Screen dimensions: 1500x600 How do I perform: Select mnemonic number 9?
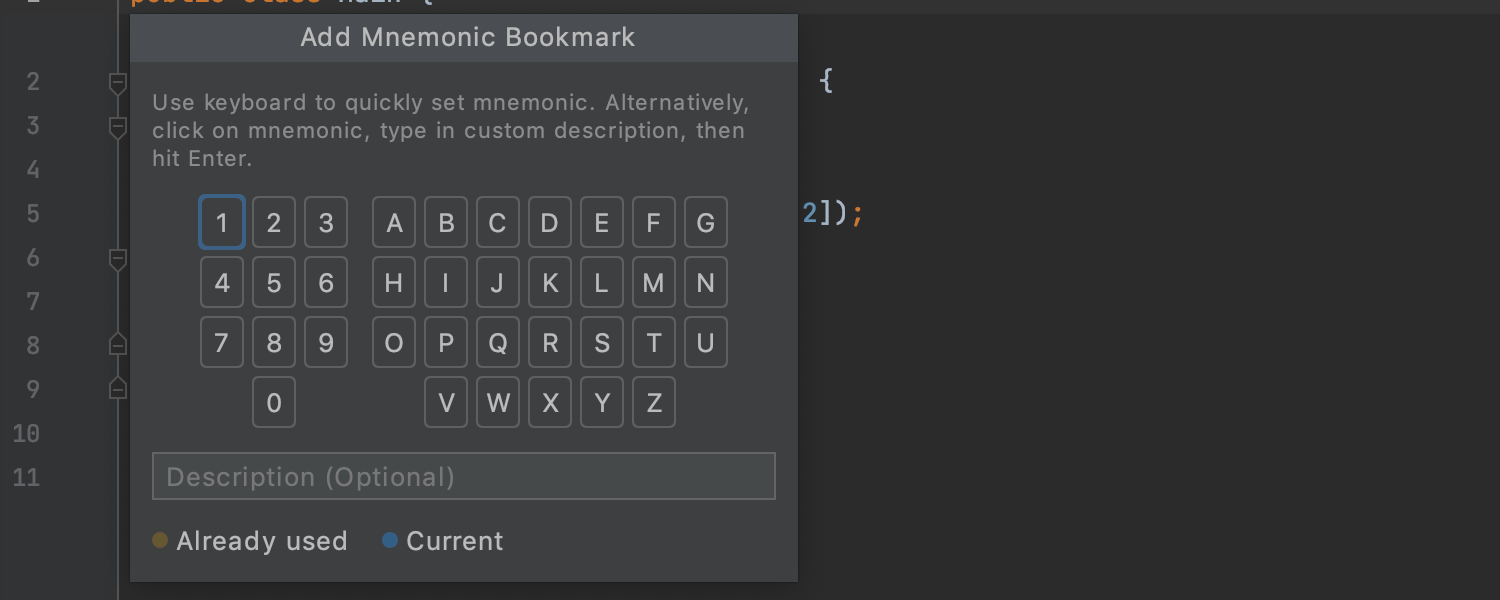(x=326, y=343)
